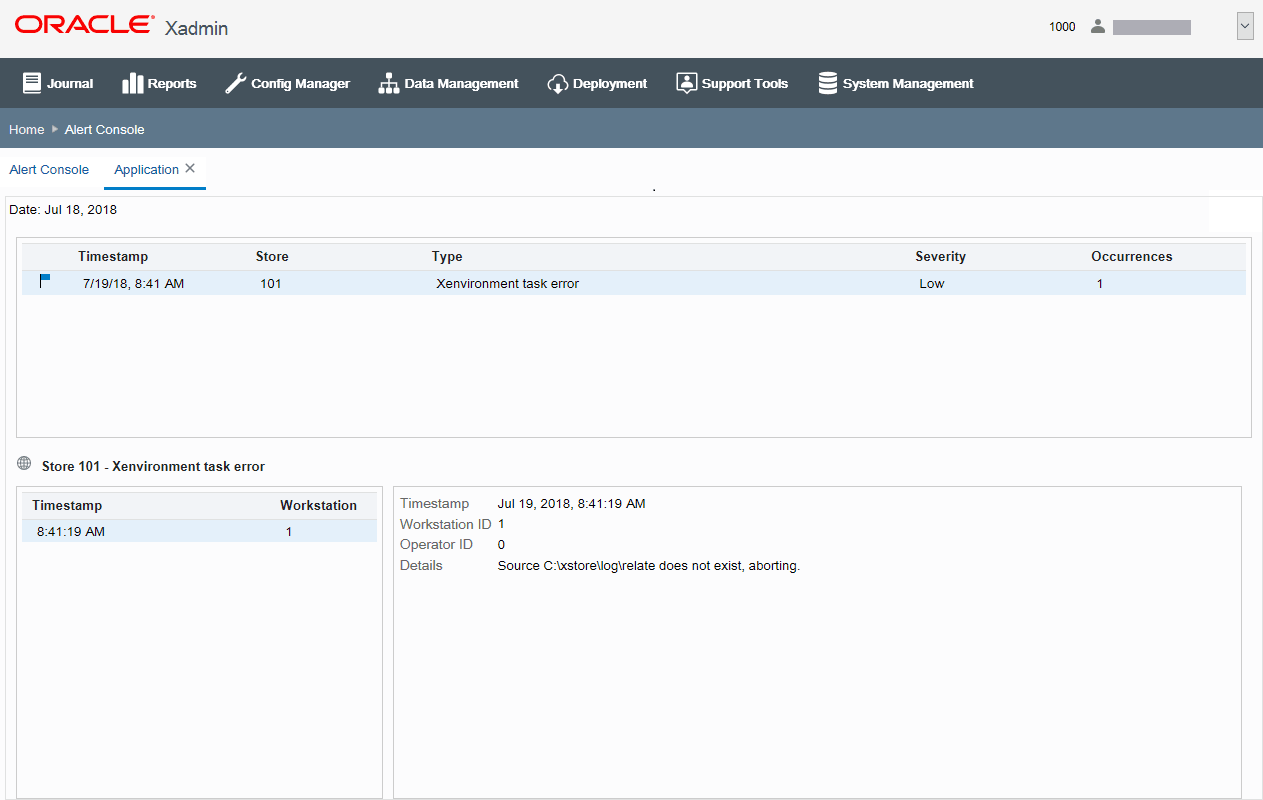The image size is (1263, 800).
Task: Click the Alert Console breadcrumb entry
Action: (x=104, y=129)
